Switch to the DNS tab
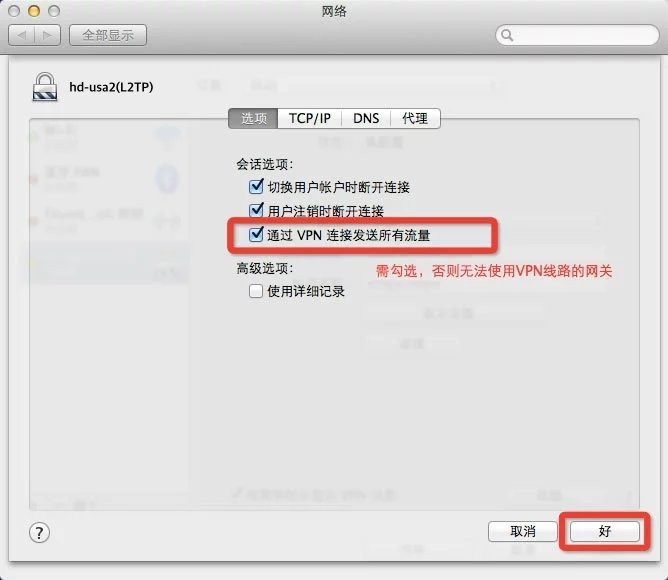The image size is (668, 580). pyautogui.click(x=366, y=118)
